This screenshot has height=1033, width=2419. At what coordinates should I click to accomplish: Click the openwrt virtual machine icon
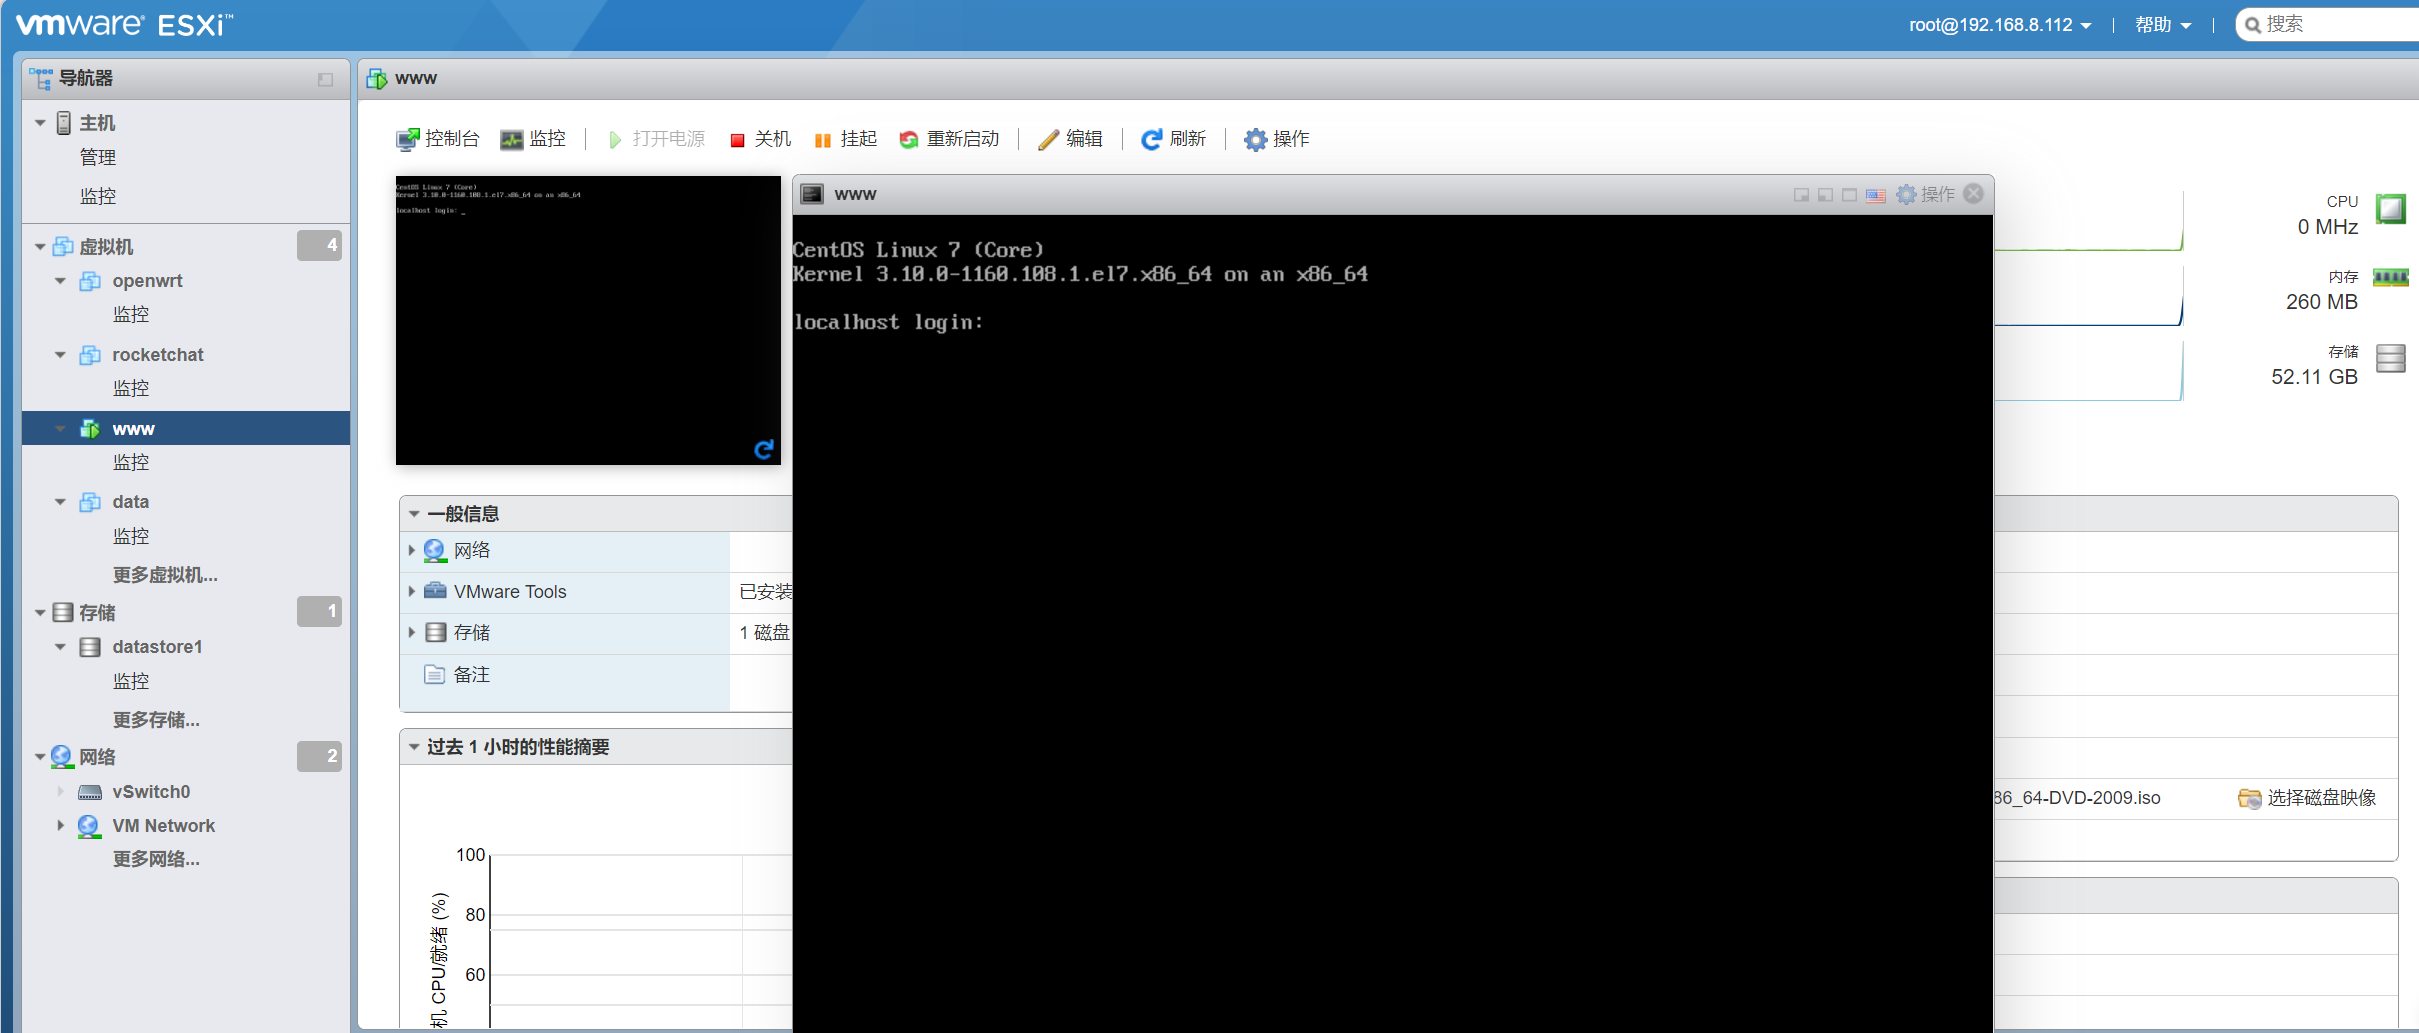pos(90,281)
